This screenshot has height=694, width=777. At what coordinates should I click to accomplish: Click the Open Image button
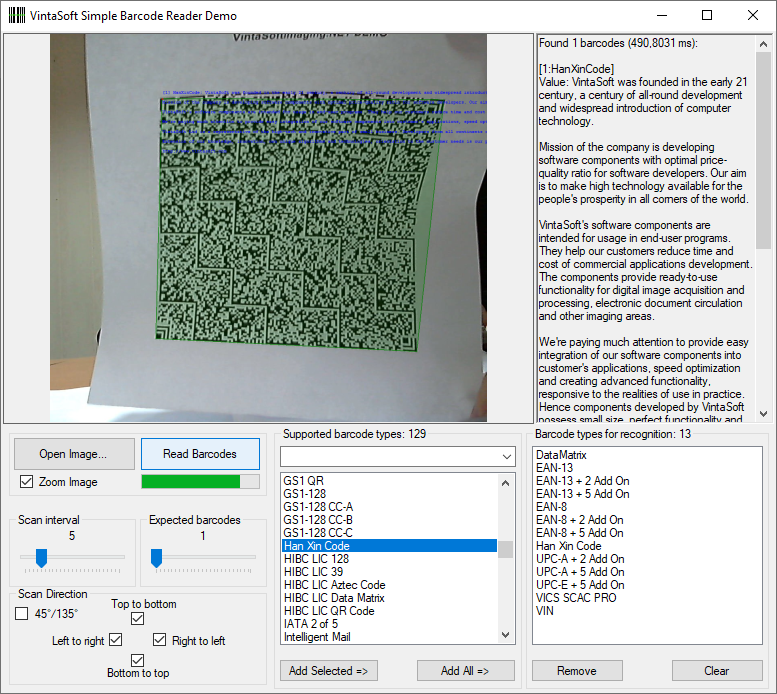pyautogui.click(x=73, y=454)
